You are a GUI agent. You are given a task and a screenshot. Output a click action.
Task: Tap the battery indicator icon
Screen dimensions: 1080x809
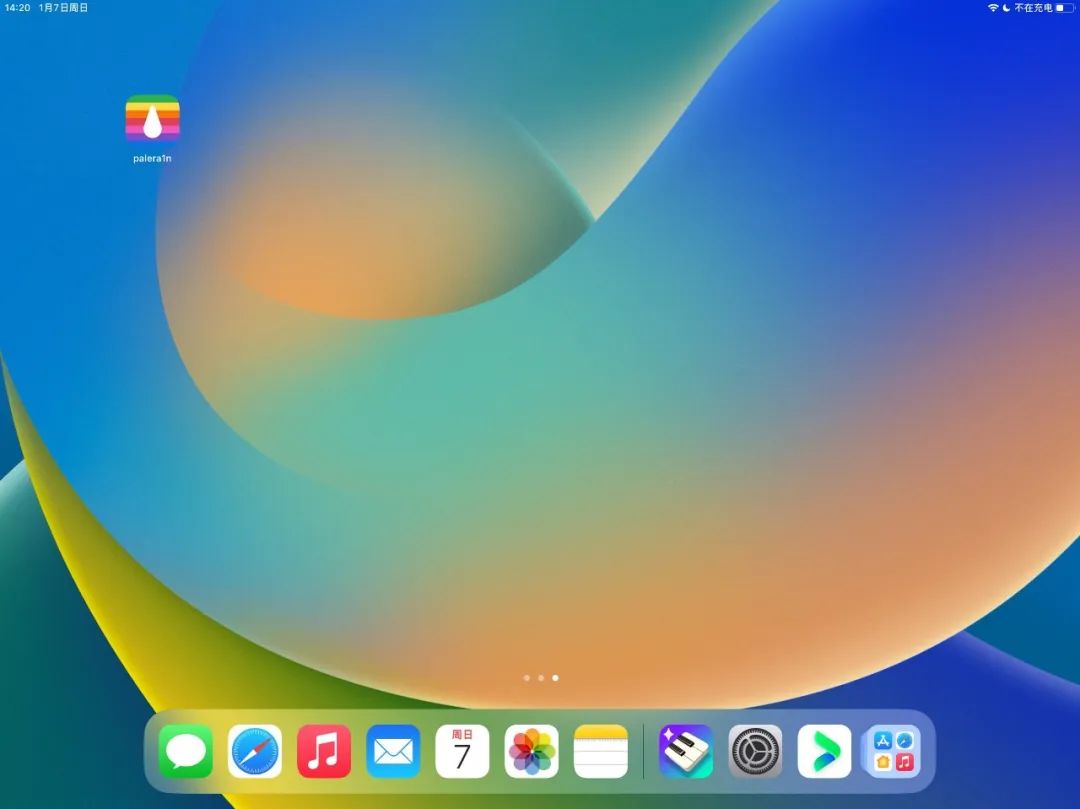tap(1065, 8)
